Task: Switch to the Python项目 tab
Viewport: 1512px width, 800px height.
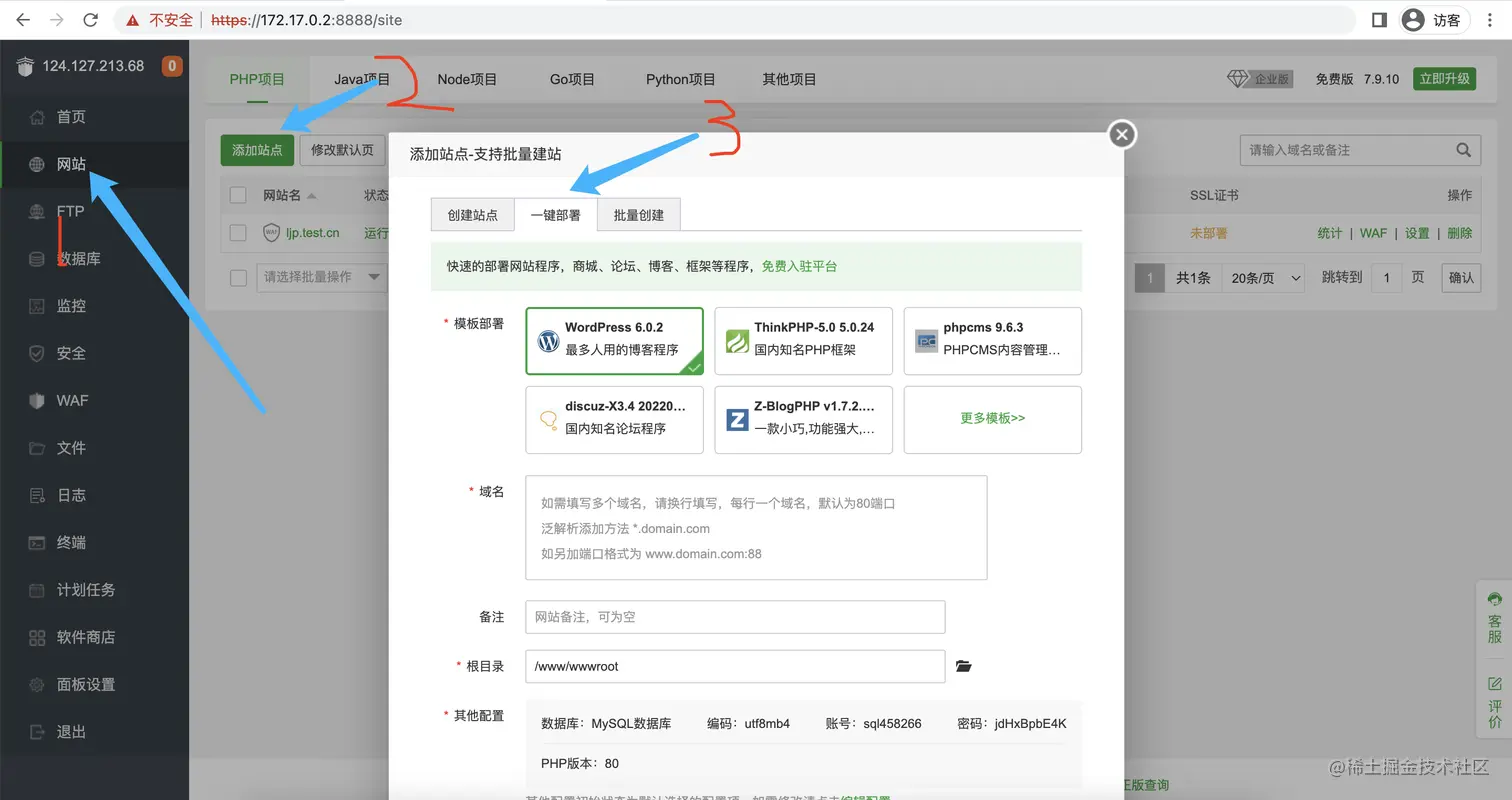Action: pyautogui.click(x=680, y=79)
